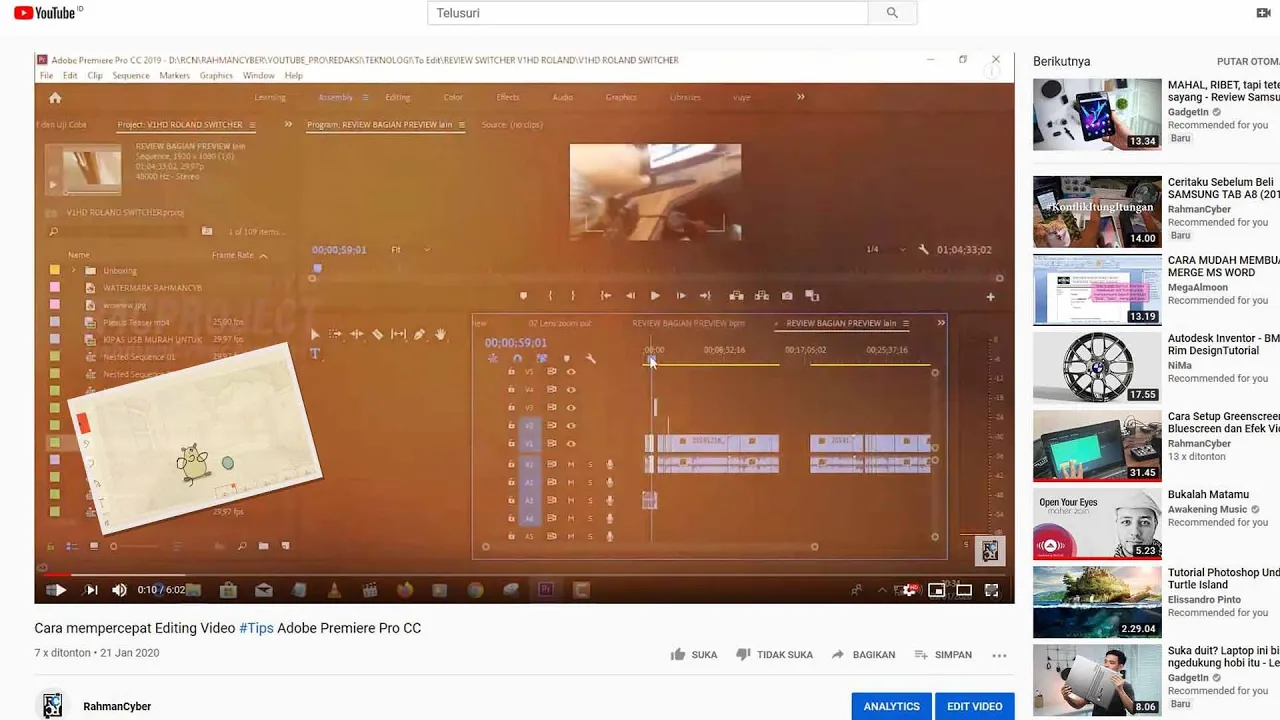1280x720 pixels.
Task: Open the Fit zoom level dropdown
Action: pos(410,250)
